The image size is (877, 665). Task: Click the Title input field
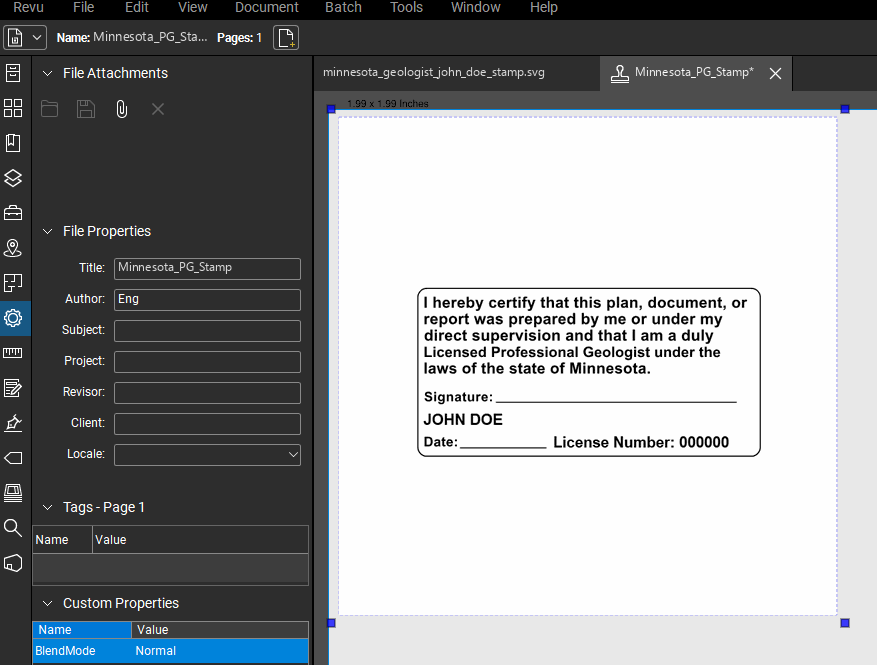[x=208, y=268]
